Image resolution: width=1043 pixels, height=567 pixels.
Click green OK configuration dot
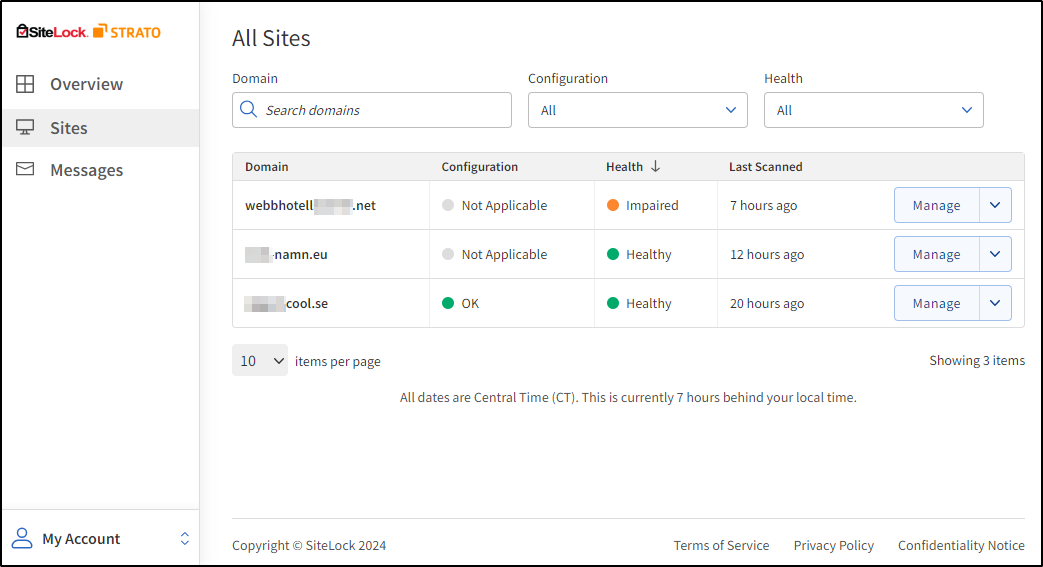coord(448,303)
